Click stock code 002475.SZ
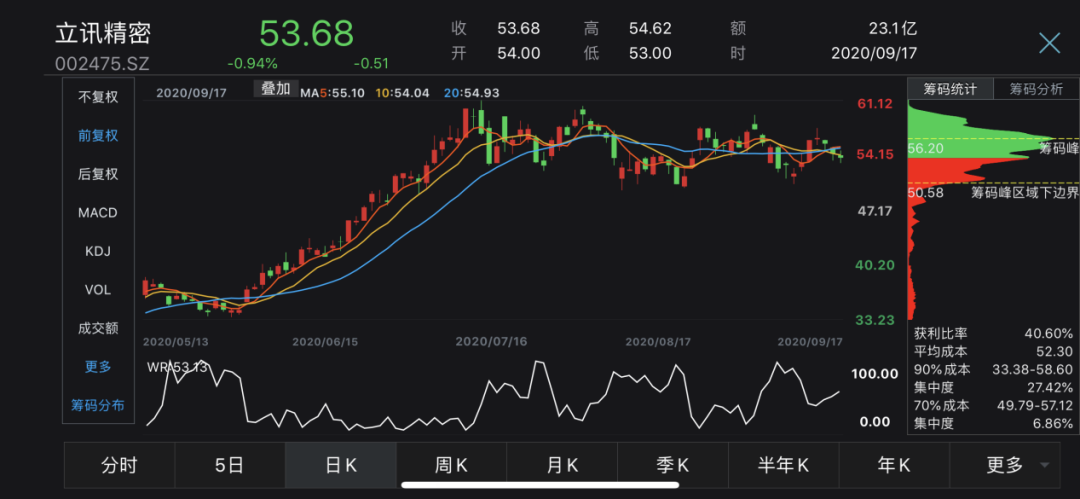Screen dimensions: 1080x499 tap(102, 64)
